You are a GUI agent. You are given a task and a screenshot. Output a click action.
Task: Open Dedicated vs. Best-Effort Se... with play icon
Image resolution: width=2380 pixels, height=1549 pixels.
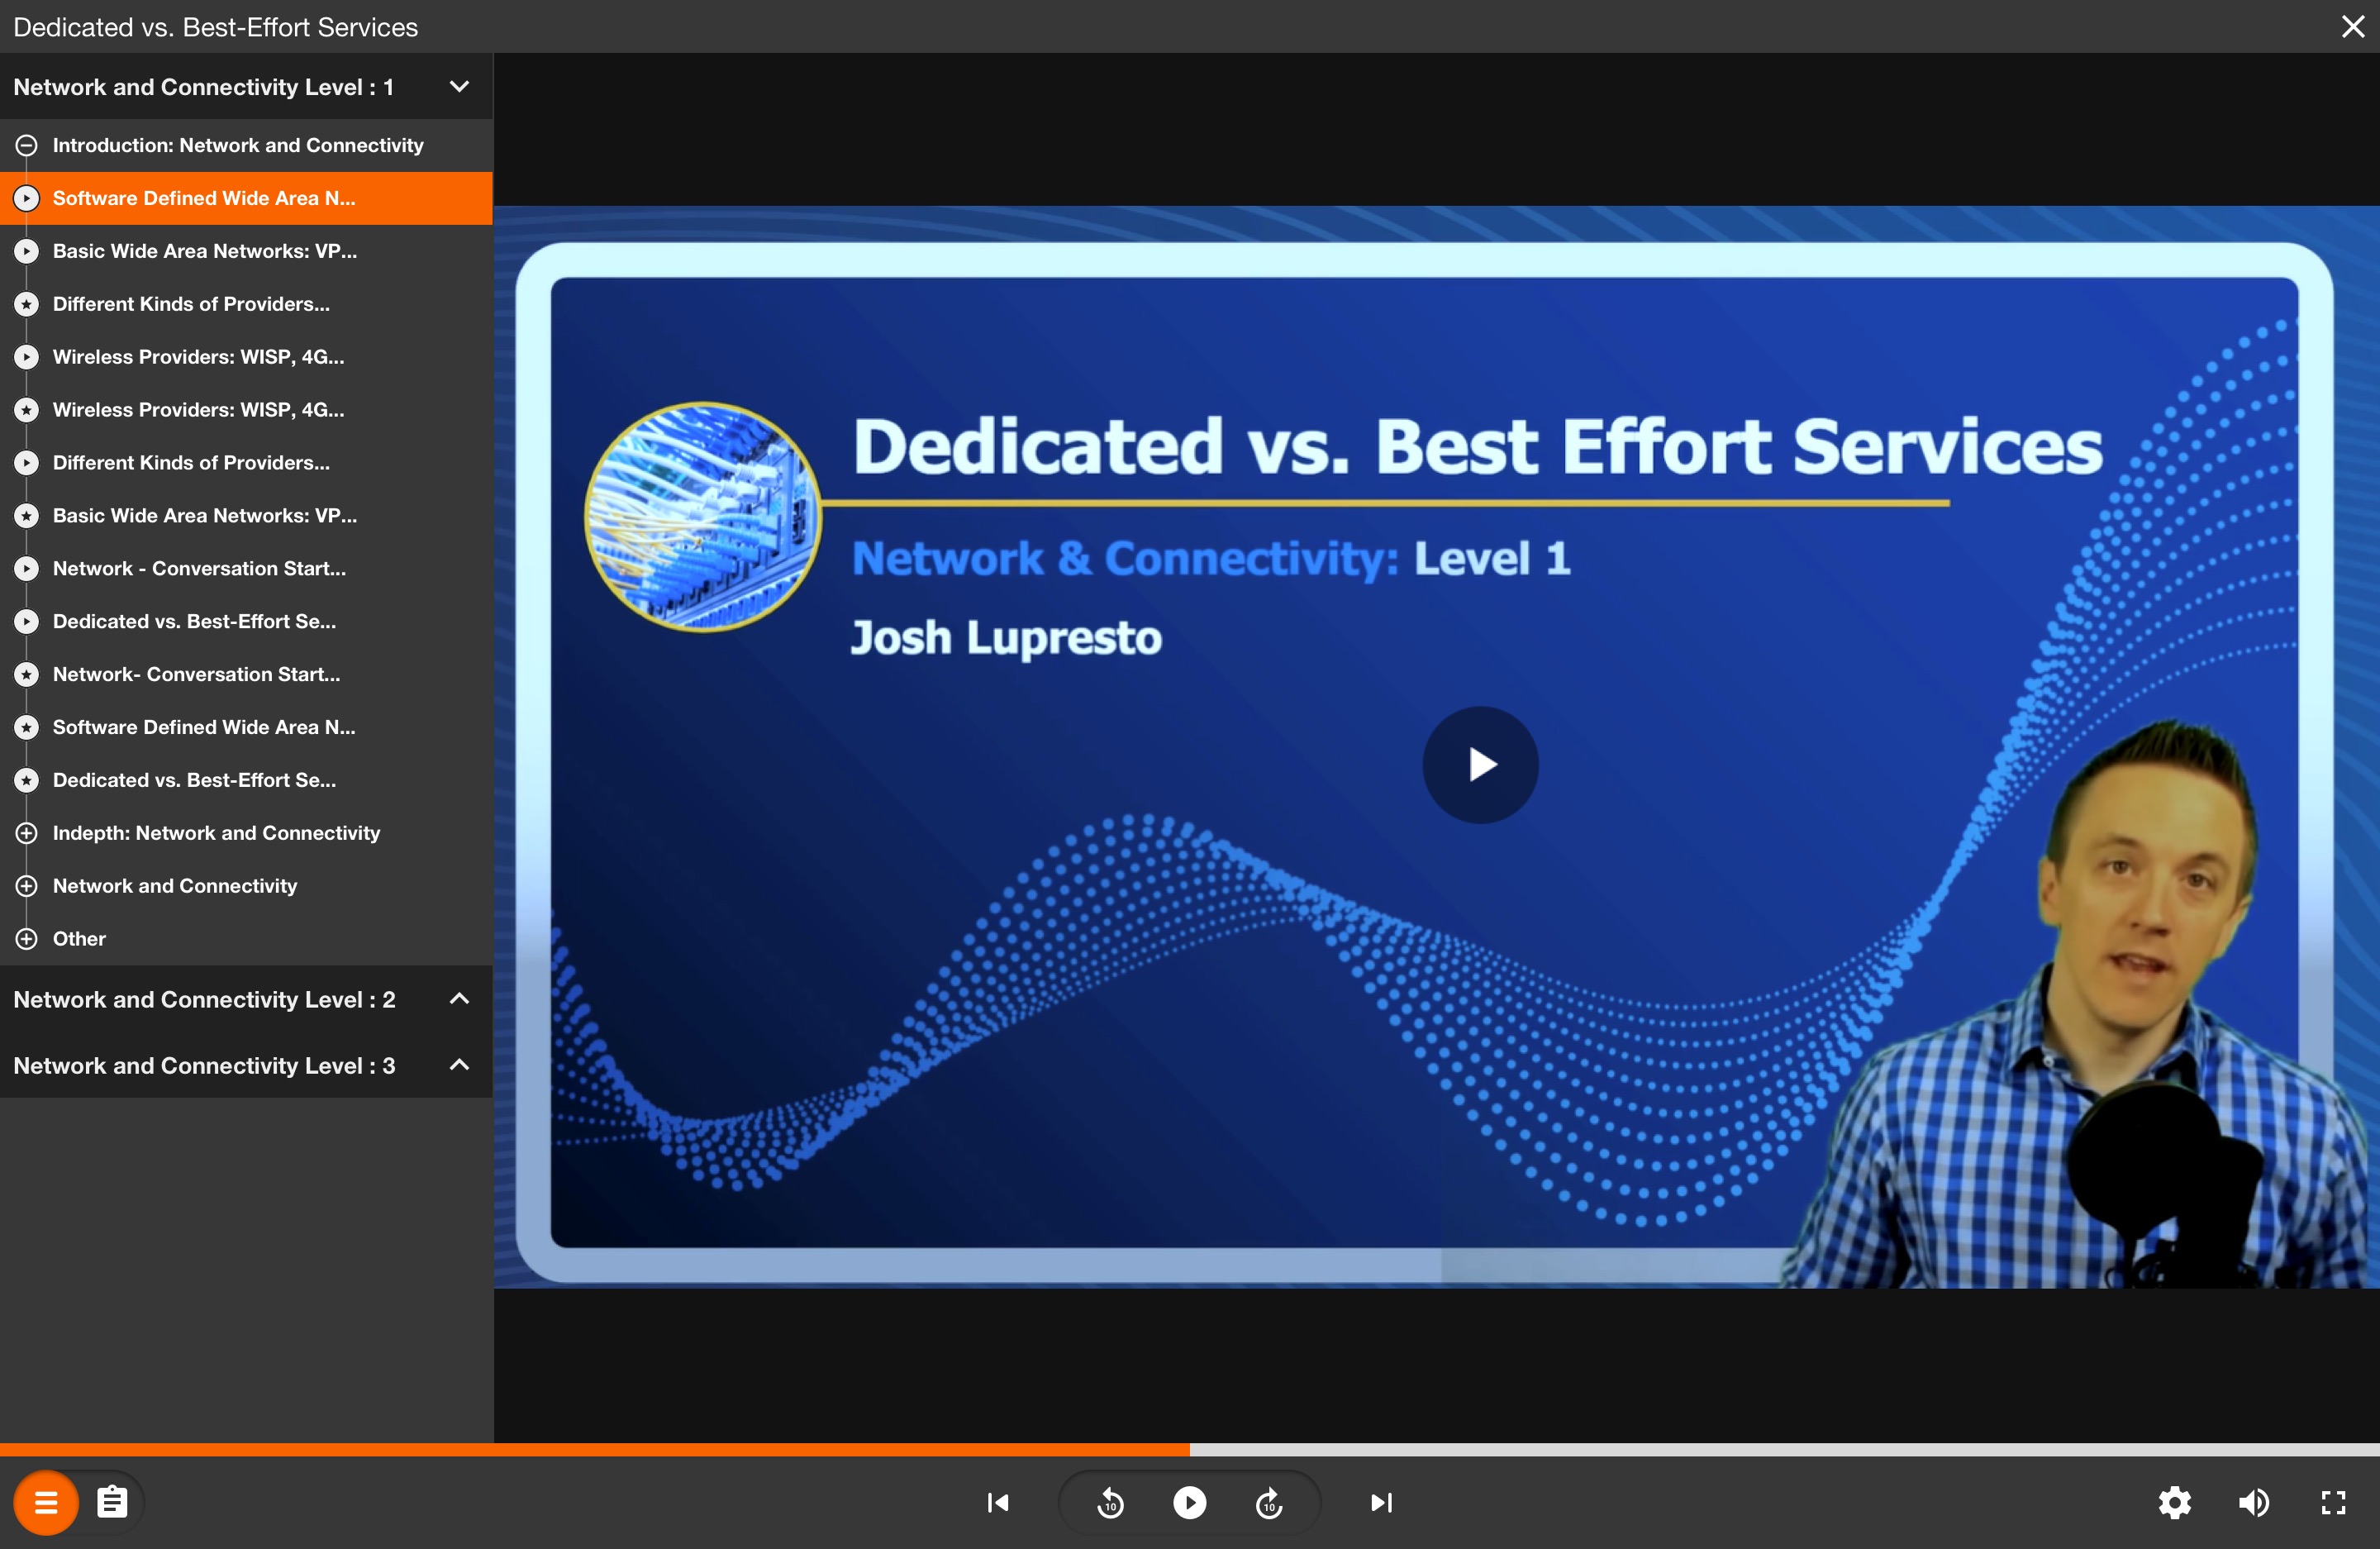click(x=246, y=621)
